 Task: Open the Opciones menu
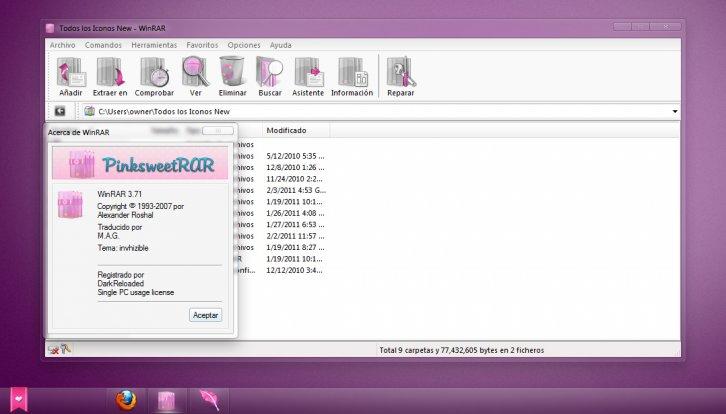[x=244, y=45]
